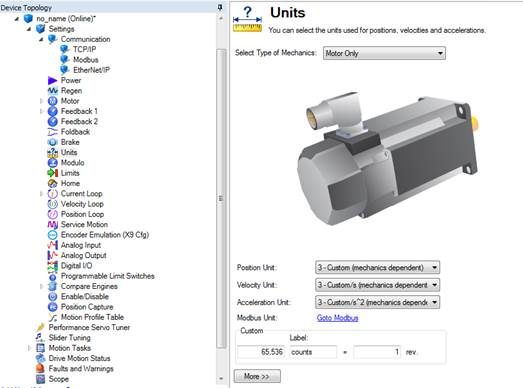Click the topology panel scrollbar thumb
Image resolution: width=523 pixels, height=388 pixels.
coord(221,199)
